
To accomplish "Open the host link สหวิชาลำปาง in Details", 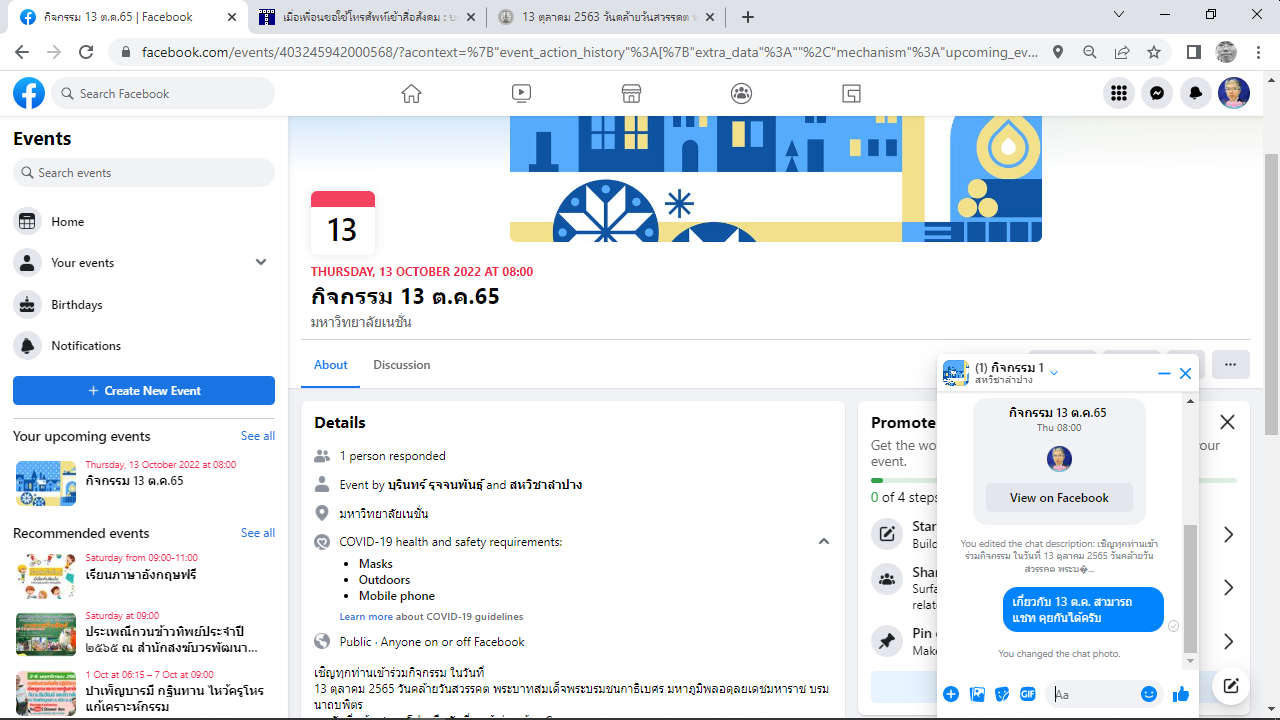I will click(x=546, y=485).
